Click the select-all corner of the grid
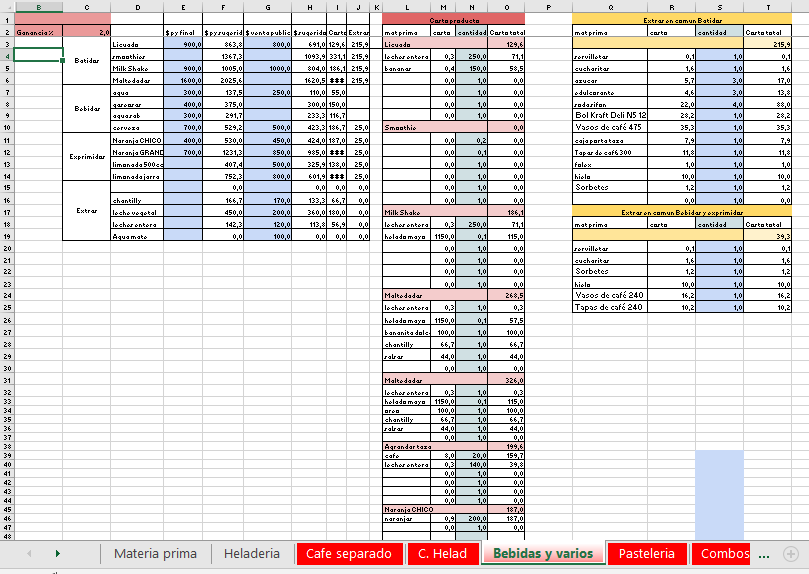 pos(7,7)
